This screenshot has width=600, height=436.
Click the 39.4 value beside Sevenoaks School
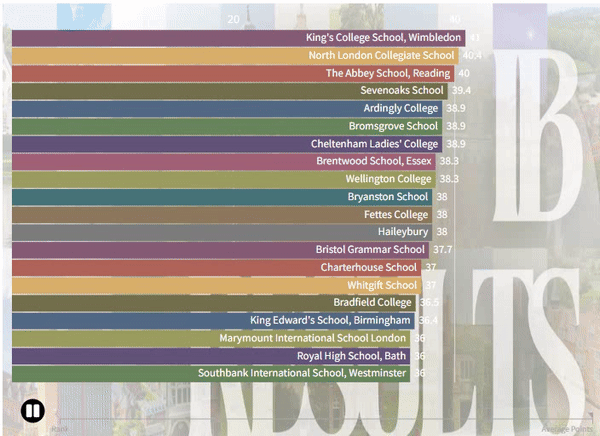pos(461,91)
